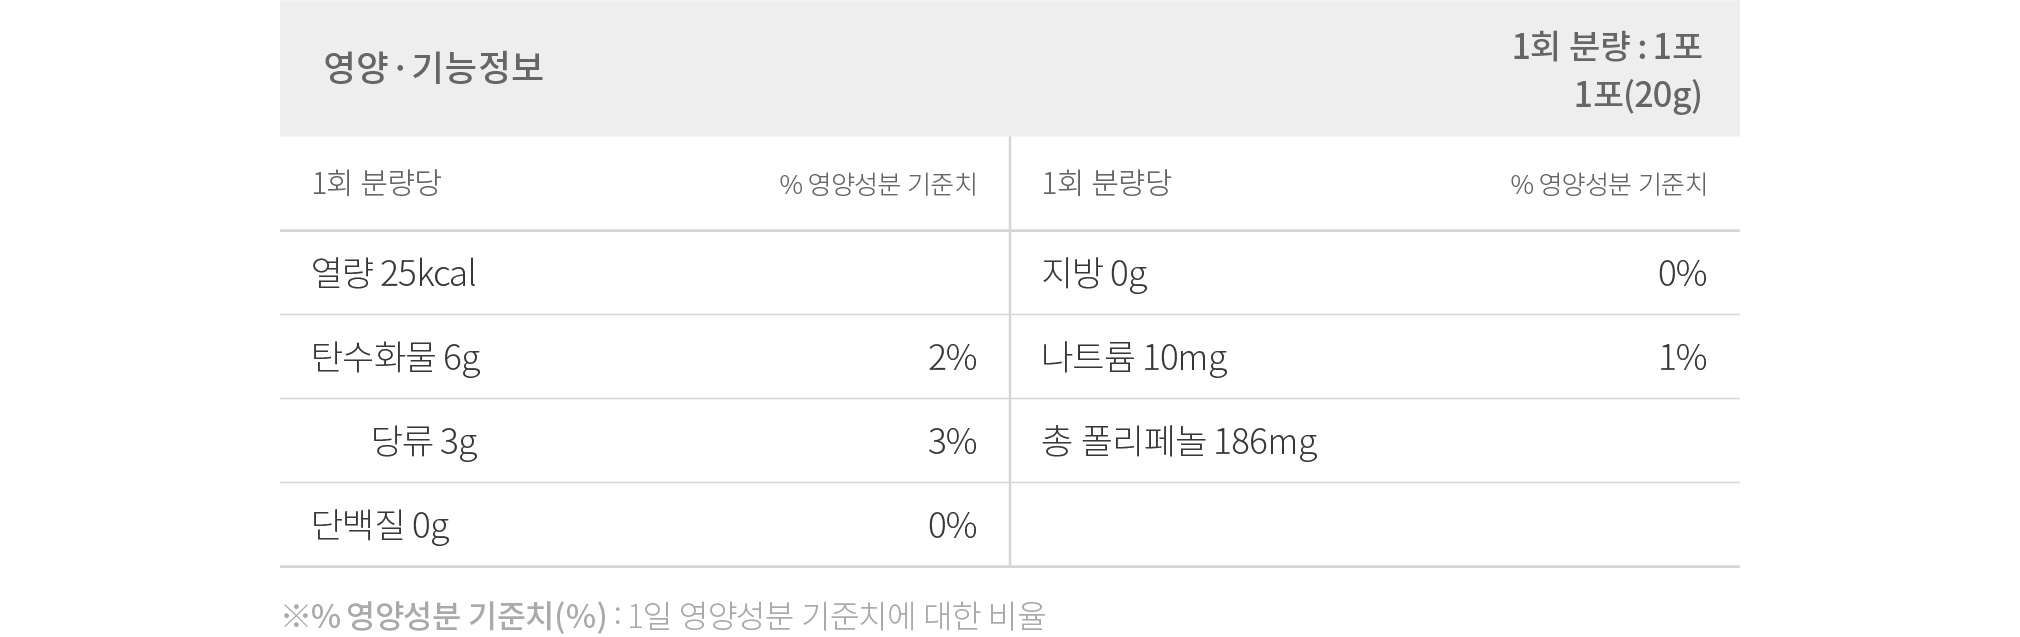The height and width of the screenshot is (637, 2020).
Task: Click the 3% value for 당류
Action: 952,442
